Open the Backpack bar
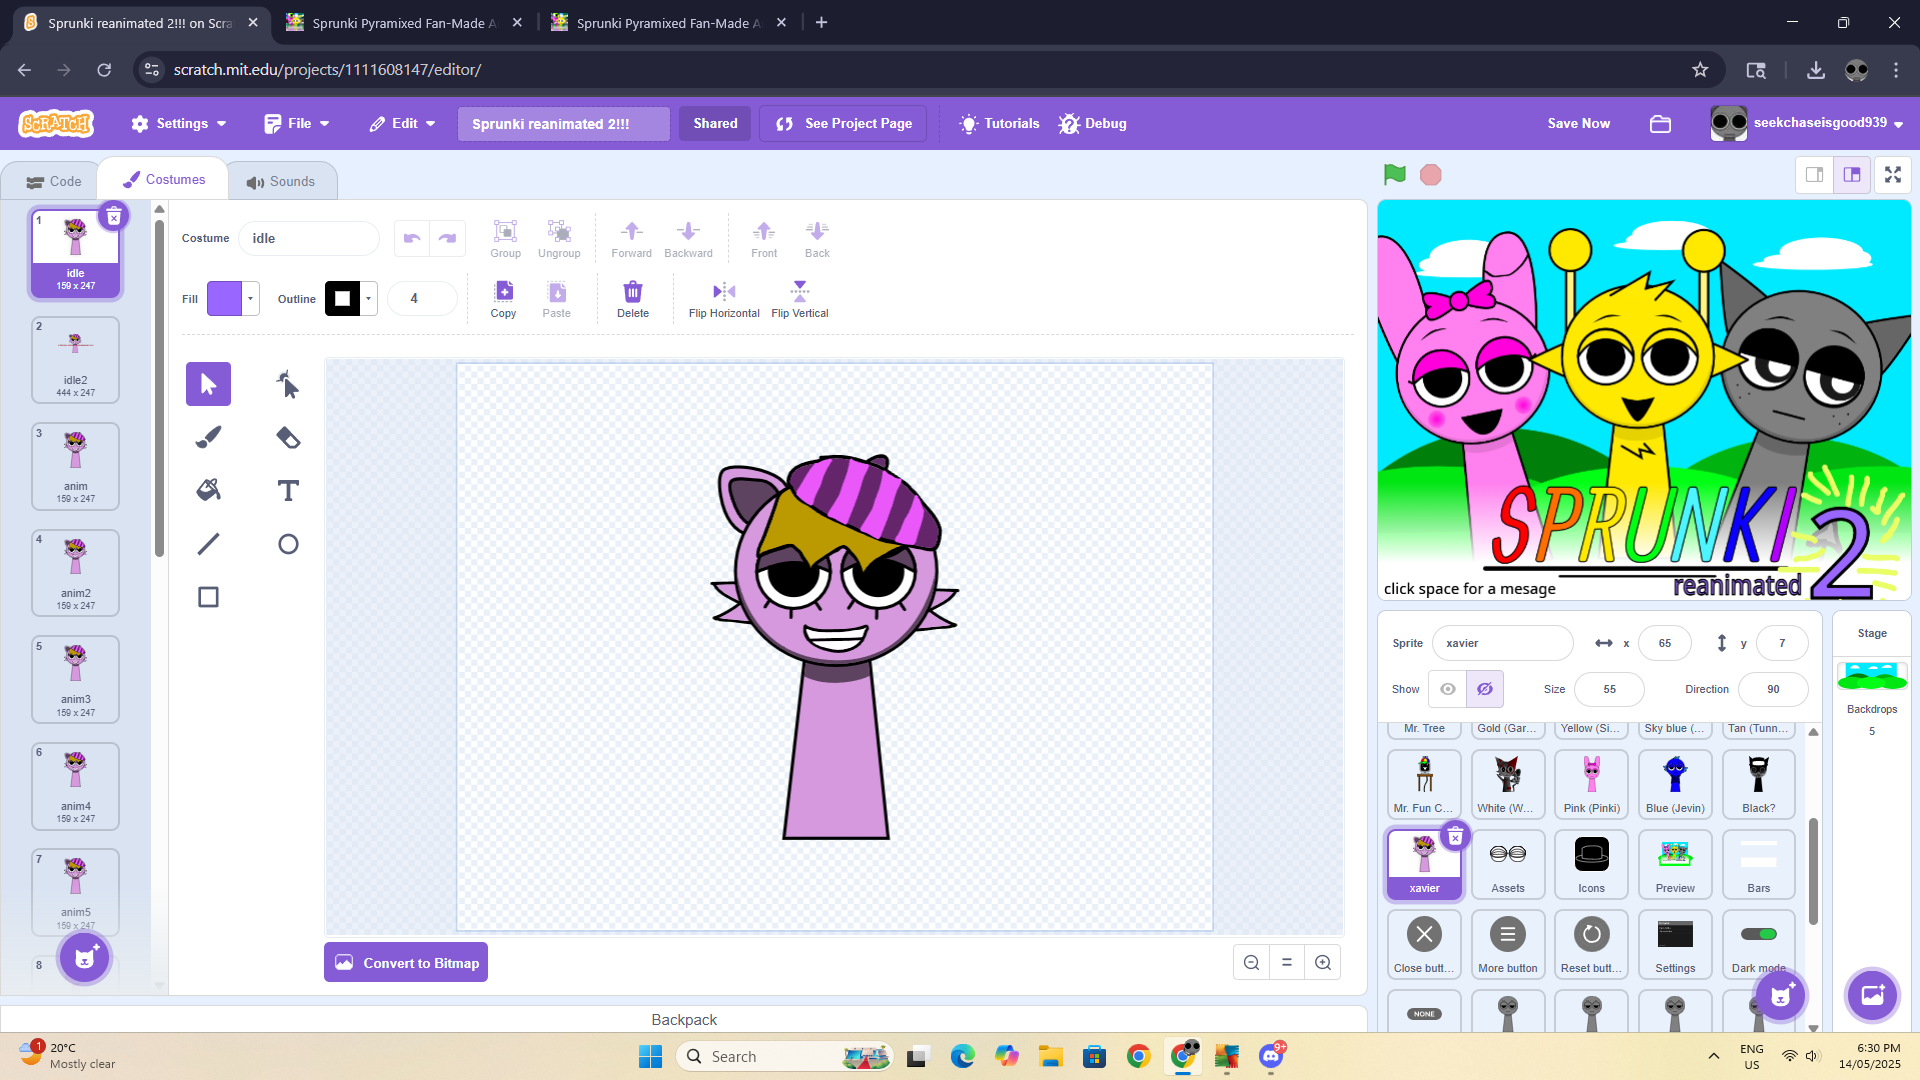Image resolution: width=1920 pixels, height=1080 pixels. tap(684, 1019)
